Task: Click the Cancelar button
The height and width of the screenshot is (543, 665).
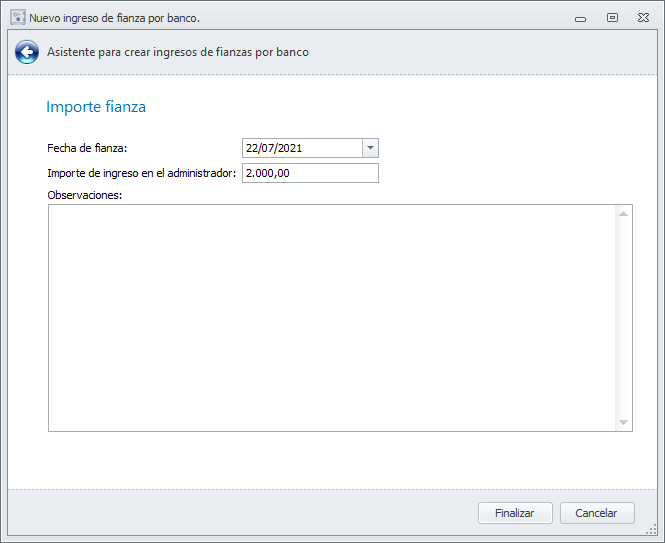Action: pos(597,513)
